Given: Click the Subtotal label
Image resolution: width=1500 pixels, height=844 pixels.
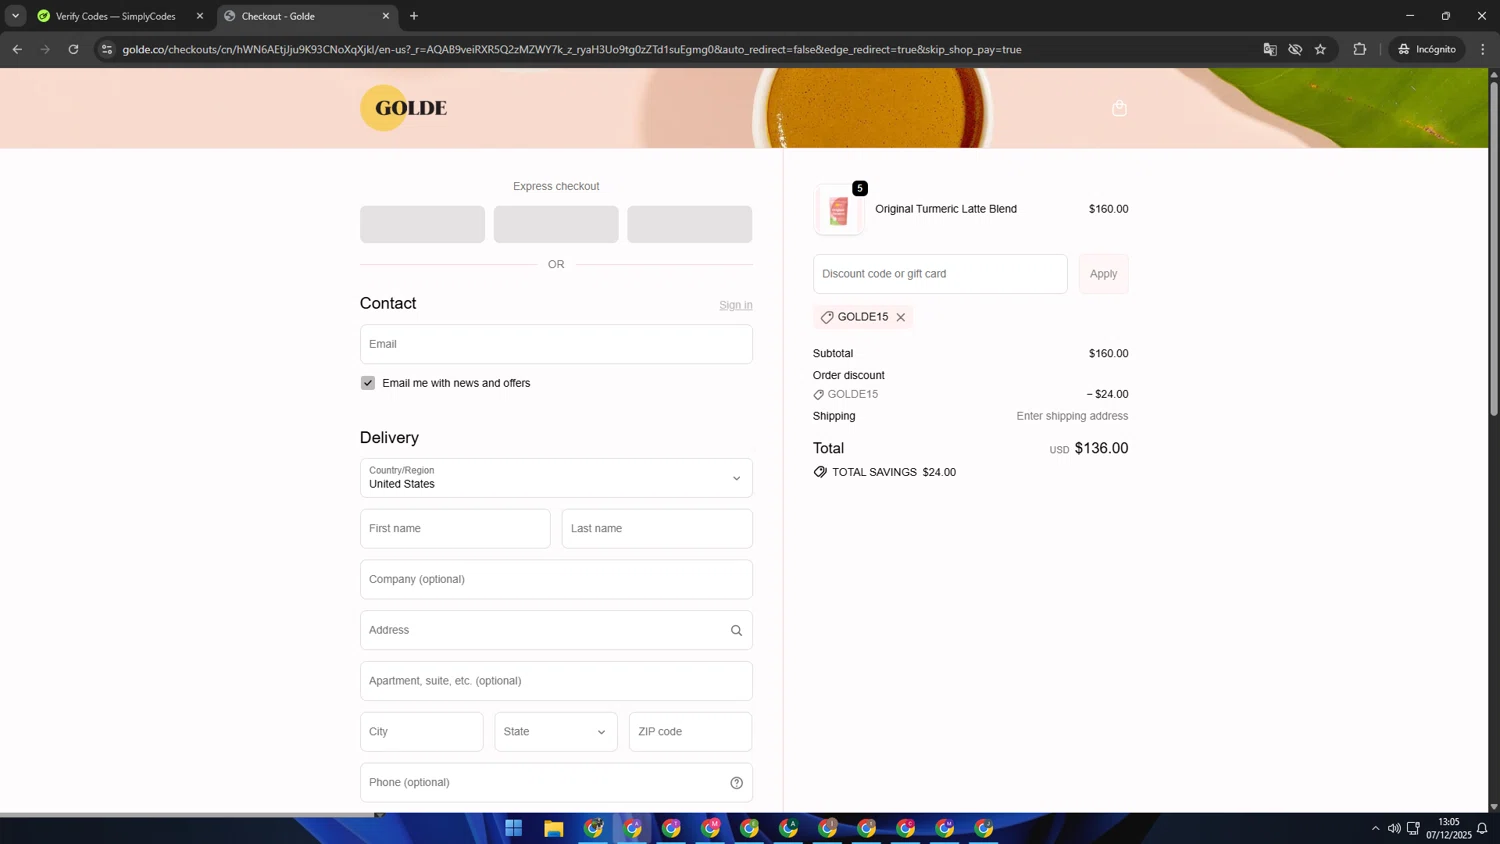Looking at the screenshot, I should pos(833,353).
